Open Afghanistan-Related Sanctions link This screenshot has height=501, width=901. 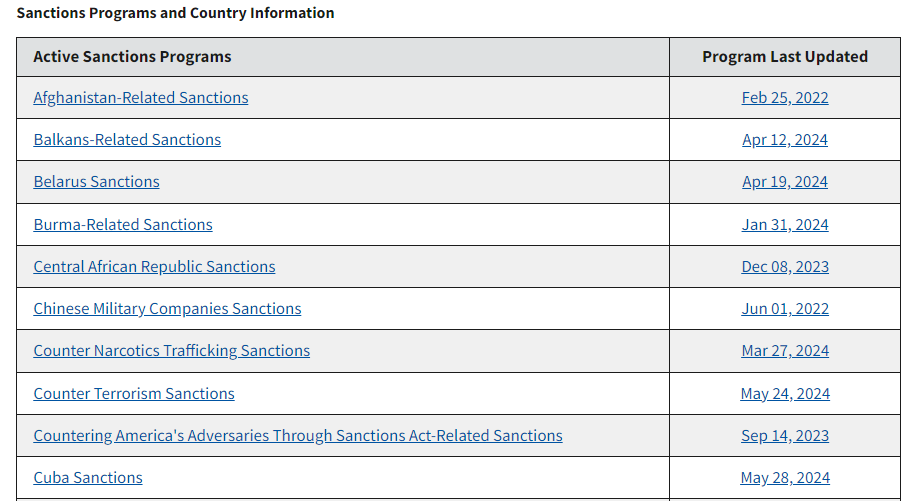[x=141, y=98]
